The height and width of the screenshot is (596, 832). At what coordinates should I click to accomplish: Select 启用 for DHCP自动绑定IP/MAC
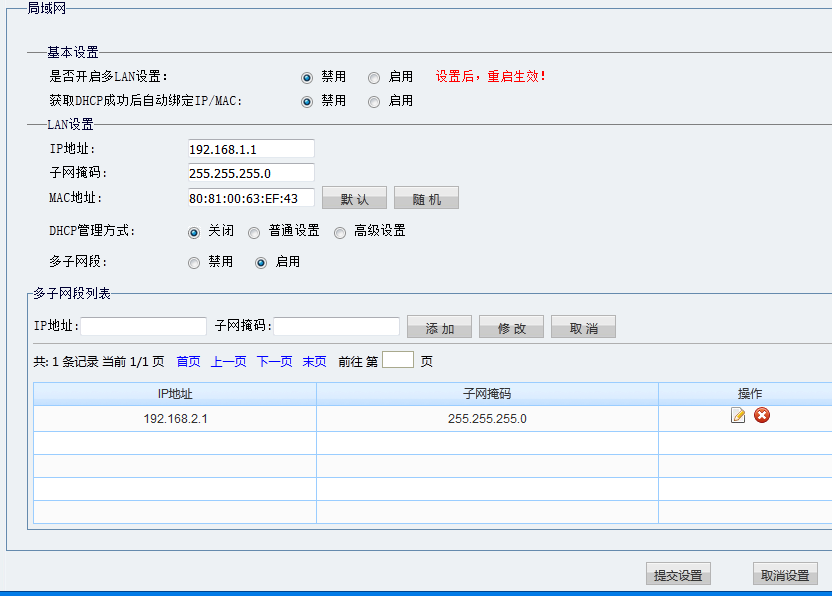click(374, 102)
